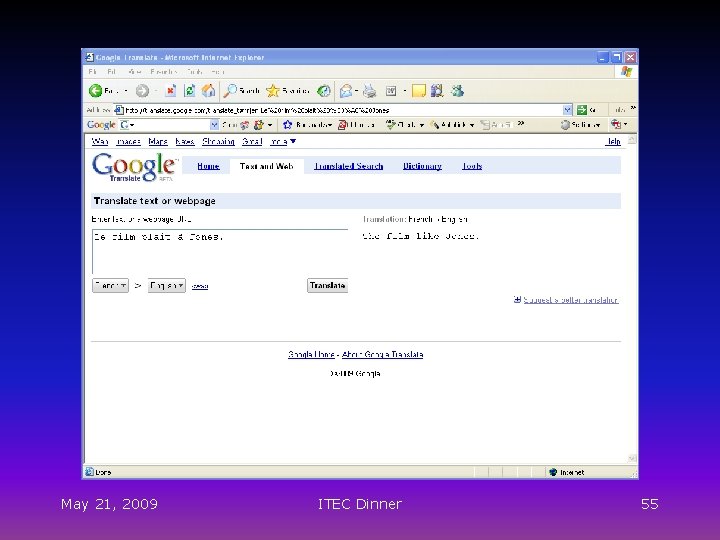Go to Google Web link
The image size is (720, 540).
[x=100, y=141]
